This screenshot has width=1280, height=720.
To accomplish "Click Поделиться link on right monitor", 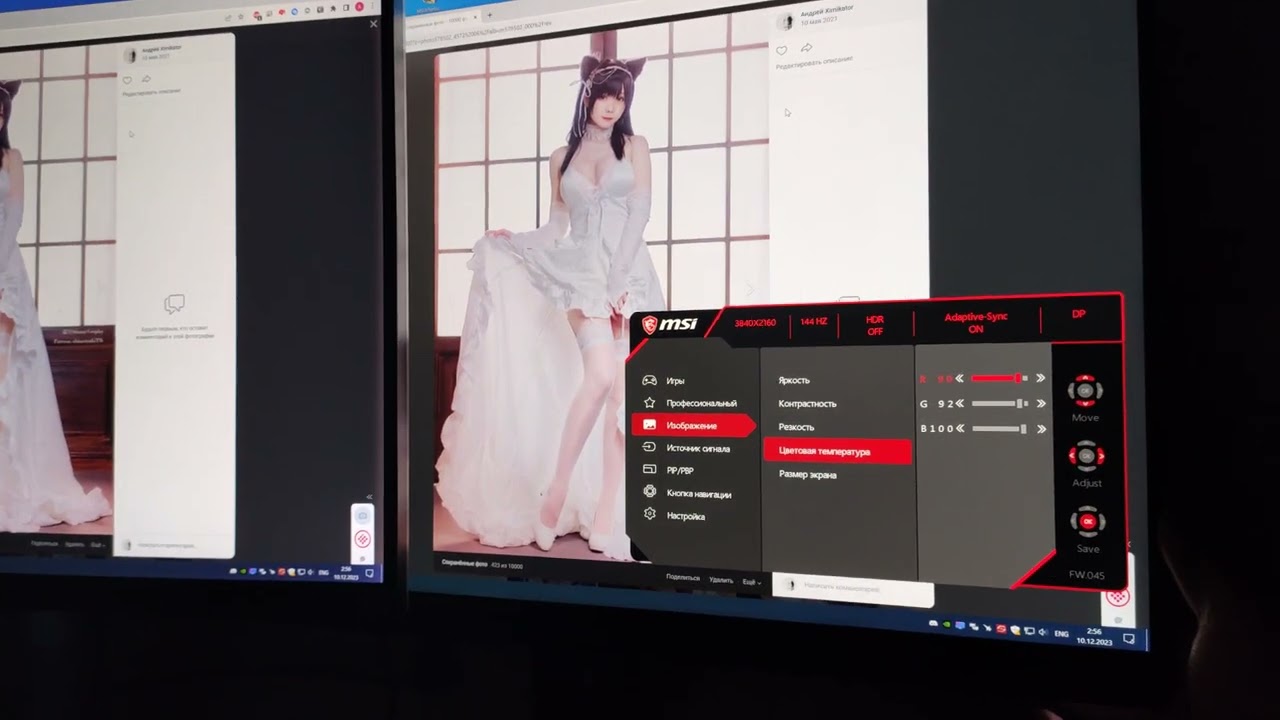I will coord(683,577).
